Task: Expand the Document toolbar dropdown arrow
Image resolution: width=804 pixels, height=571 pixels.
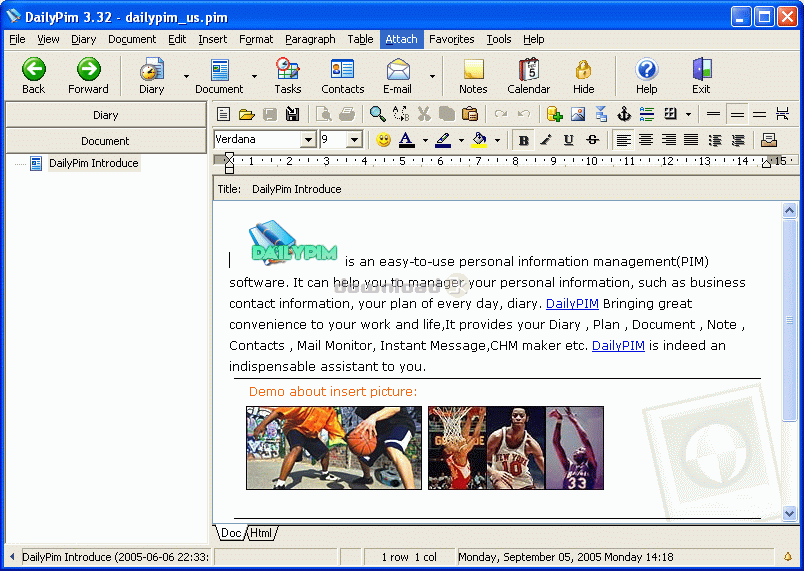Action: [x=254, y=76]
